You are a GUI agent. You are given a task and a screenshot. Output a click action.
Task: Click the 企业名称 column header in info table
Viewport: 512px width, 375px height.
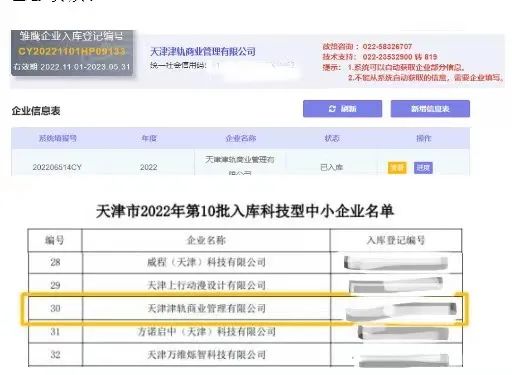(x=241, y=138)
